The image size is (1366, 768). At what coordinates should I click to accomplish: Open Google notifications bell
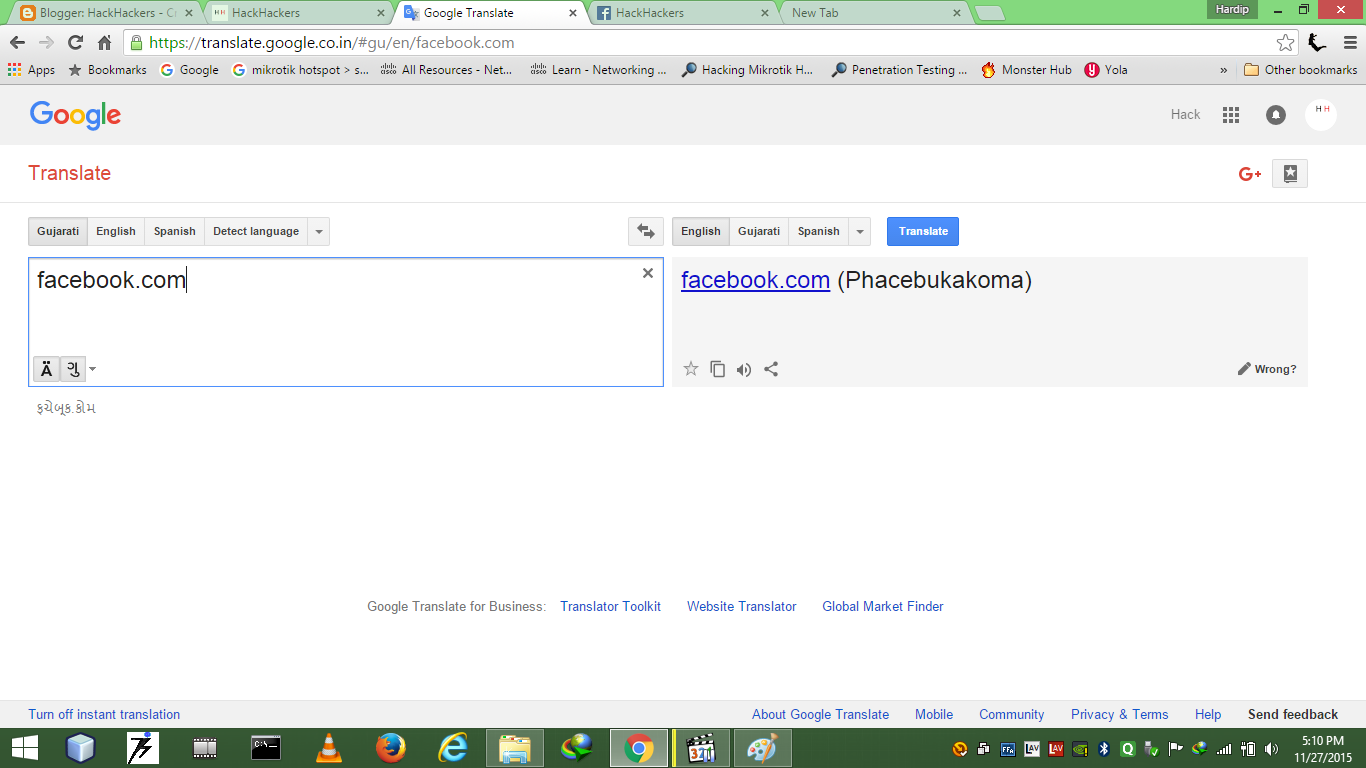point(1276,115)
